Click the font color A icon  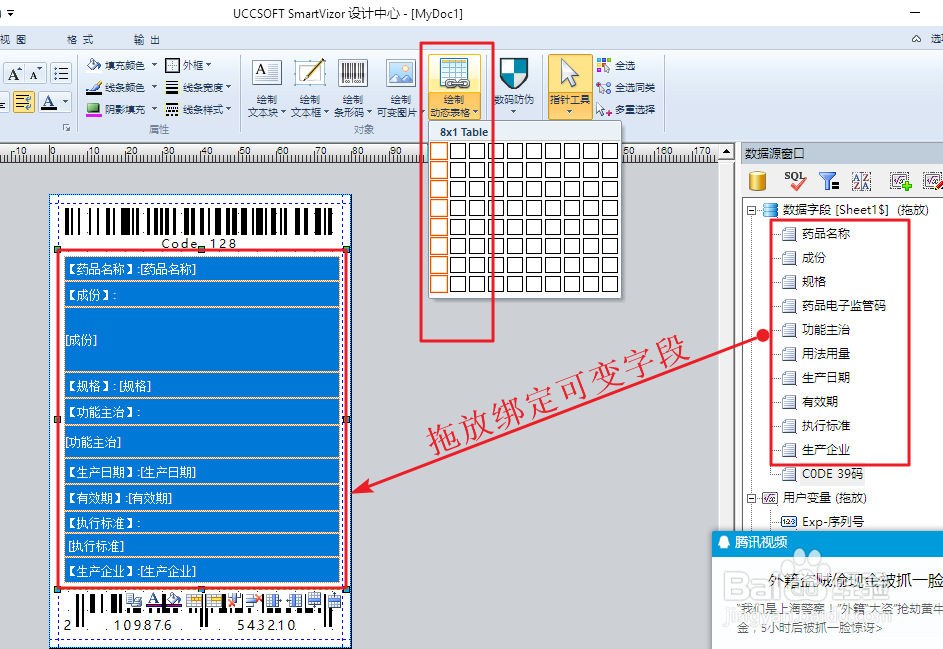49,102
